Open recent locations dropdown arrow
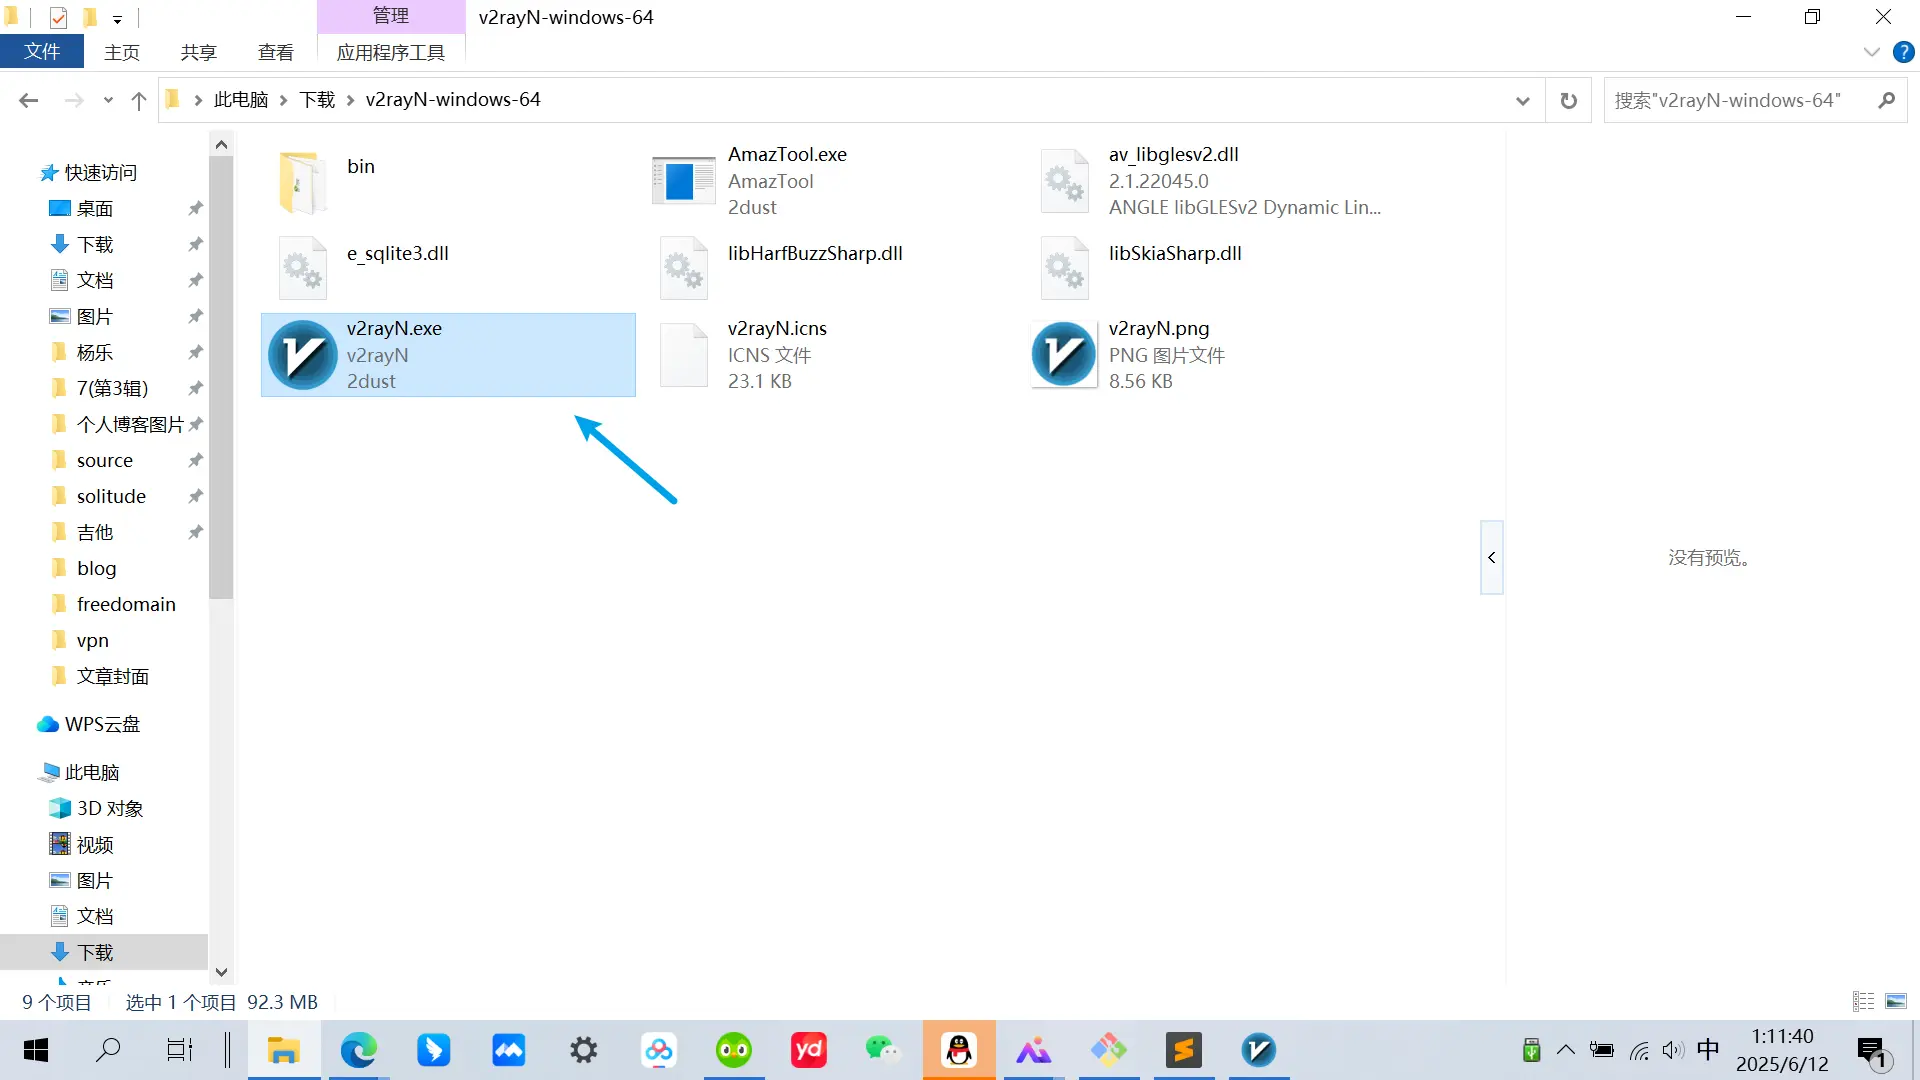This screenshot has width=1920, height=1080. [108, 100]
